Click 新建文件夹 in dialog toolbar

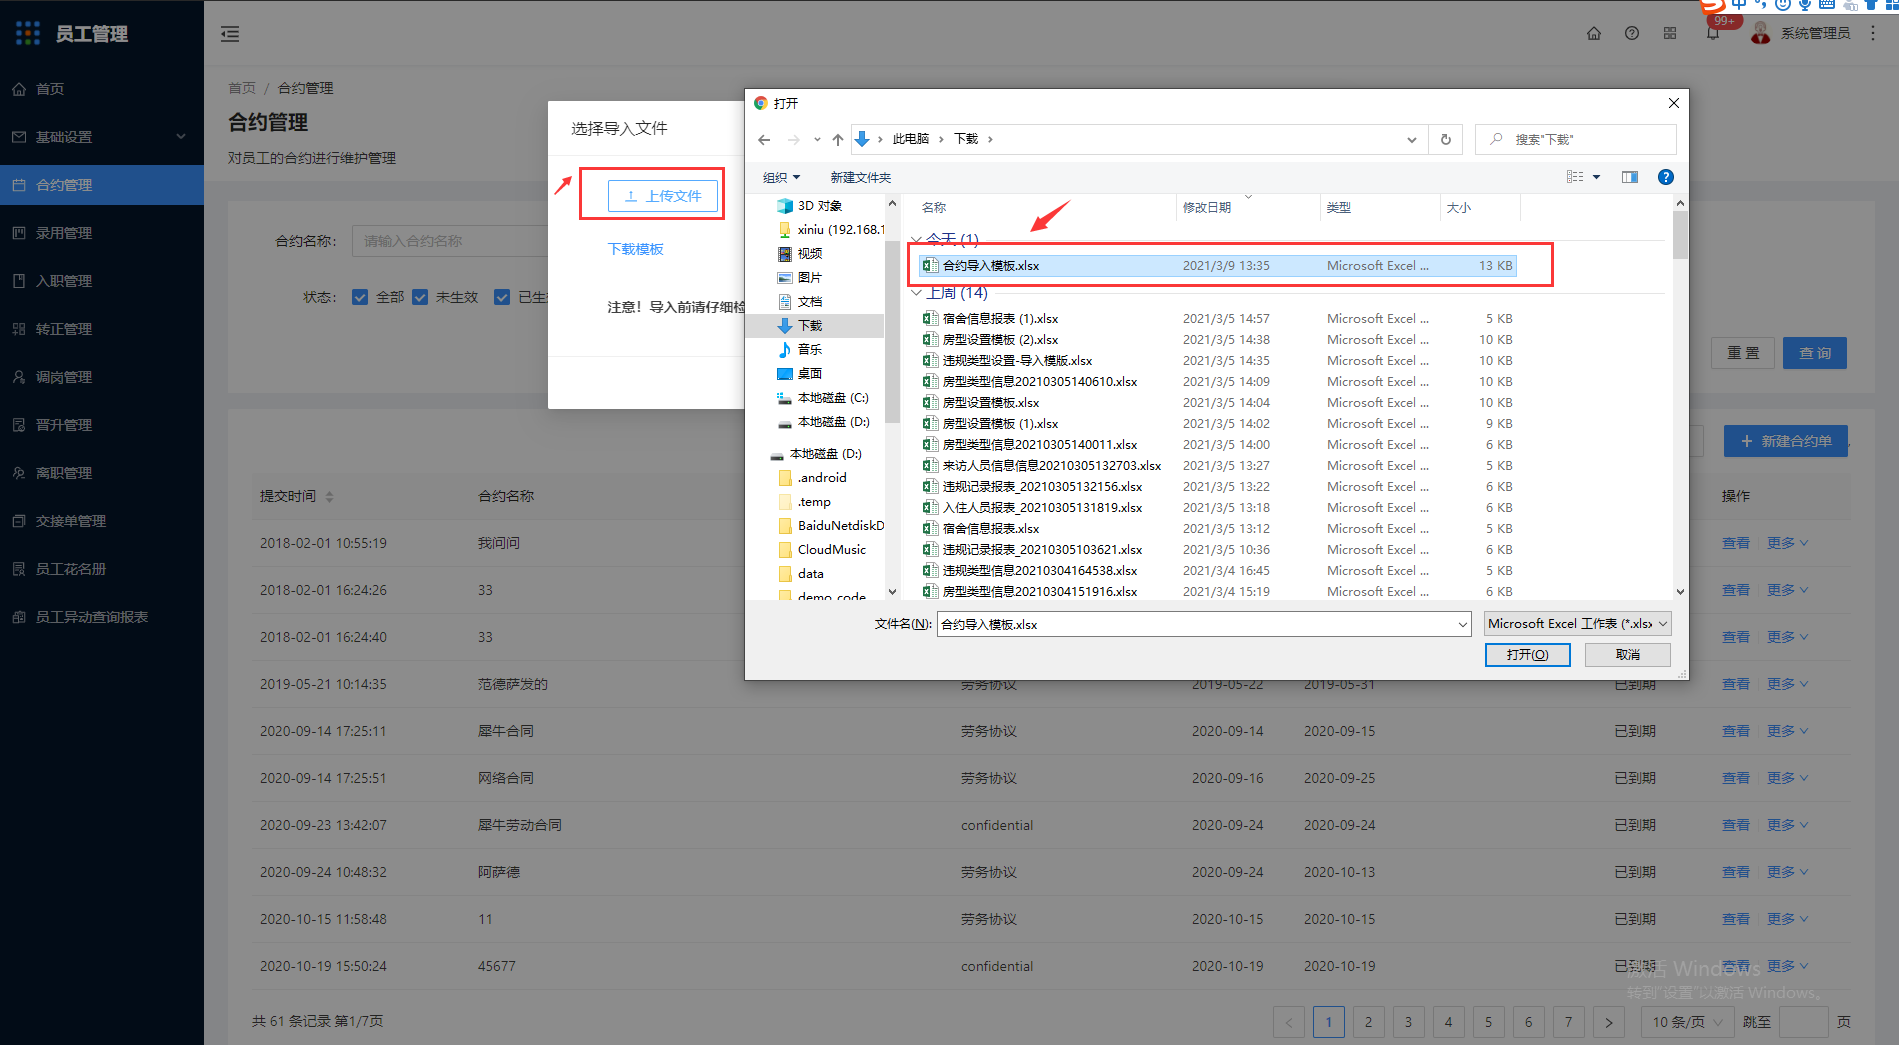(x=860, y=177)
